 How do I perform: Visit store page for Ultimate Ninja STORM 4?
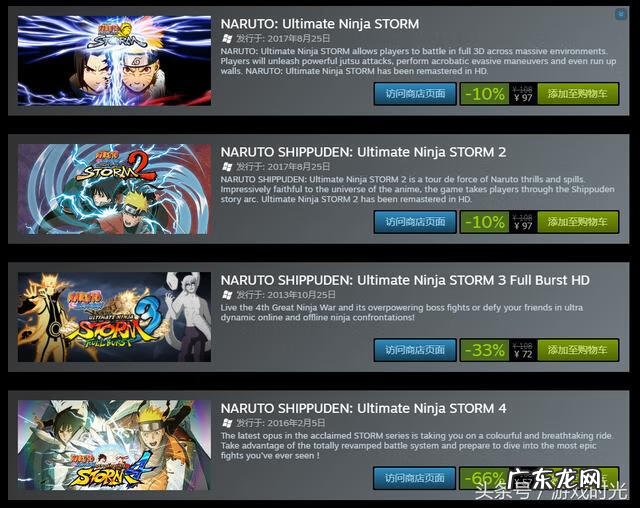[414, 478]
